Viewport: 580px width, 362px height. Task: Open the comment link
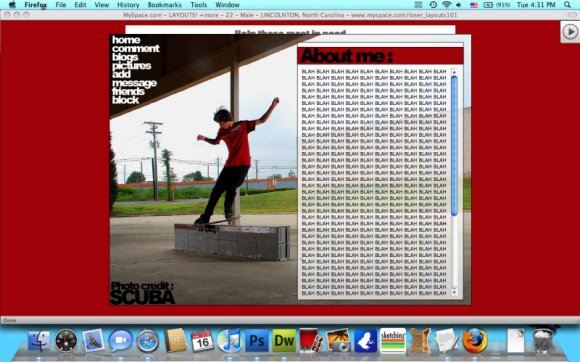tap(136, 48)
